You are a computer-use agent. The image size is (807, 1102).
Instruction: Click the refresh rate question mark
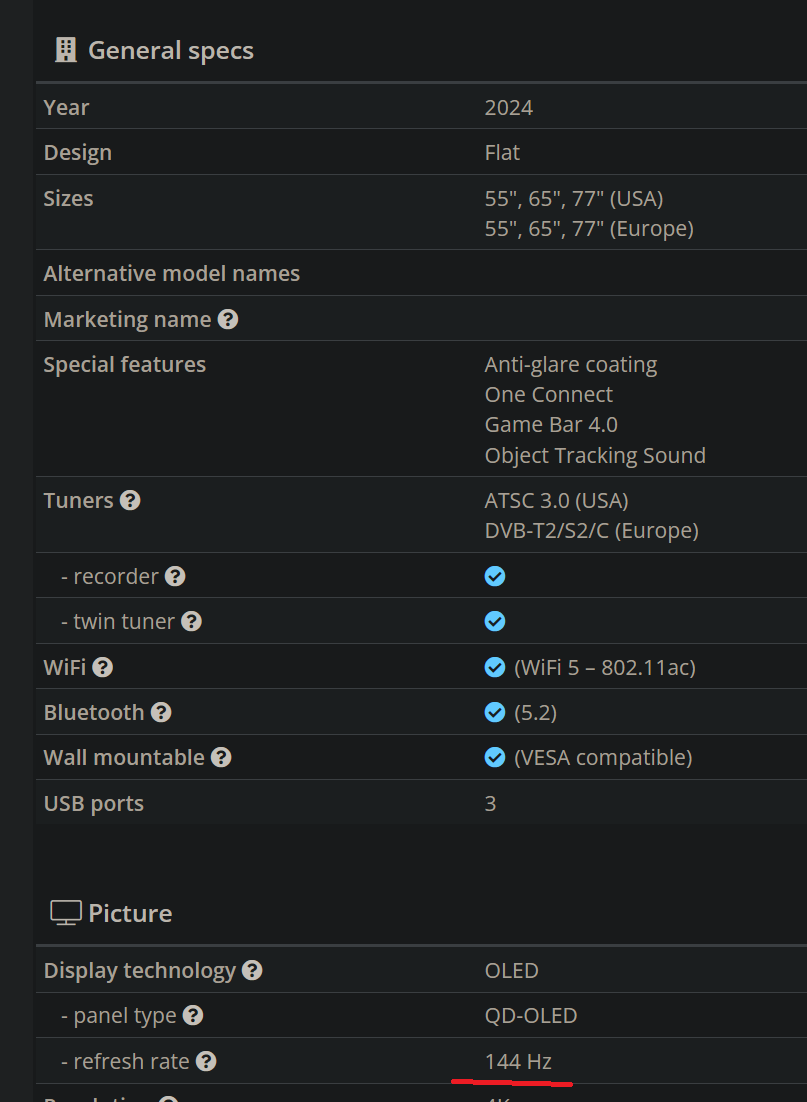(206, 1061)
